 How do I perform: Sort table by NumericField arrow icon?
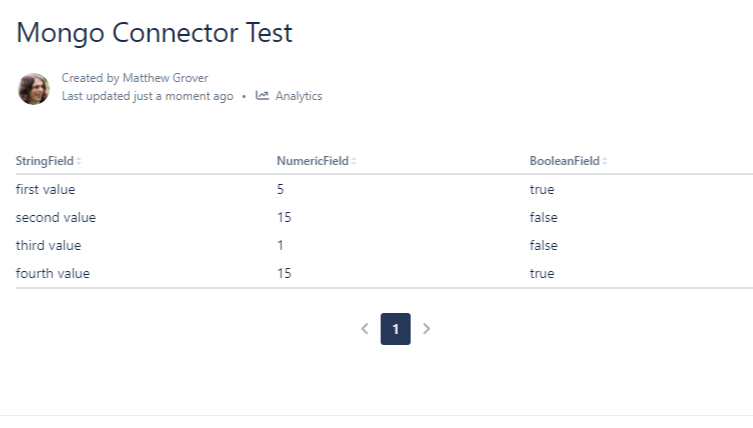tap(354, 161)
